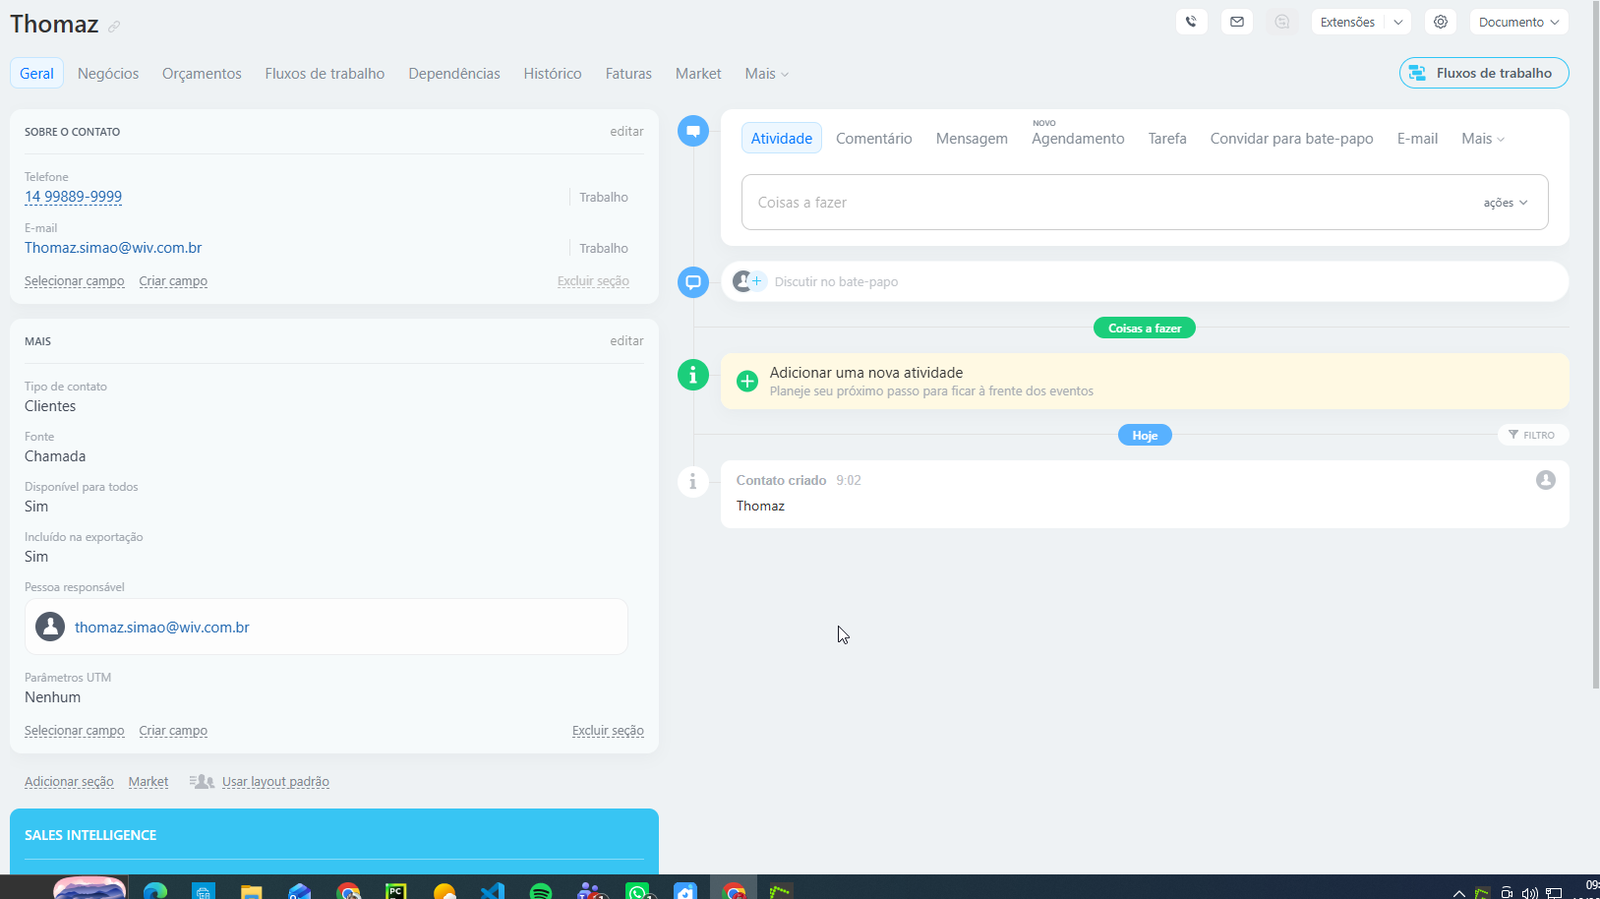The width and height of the screenshot is (1600, 899).
Task: Click the envelope icon in the top toolbar
Action: pos(1237,22)
